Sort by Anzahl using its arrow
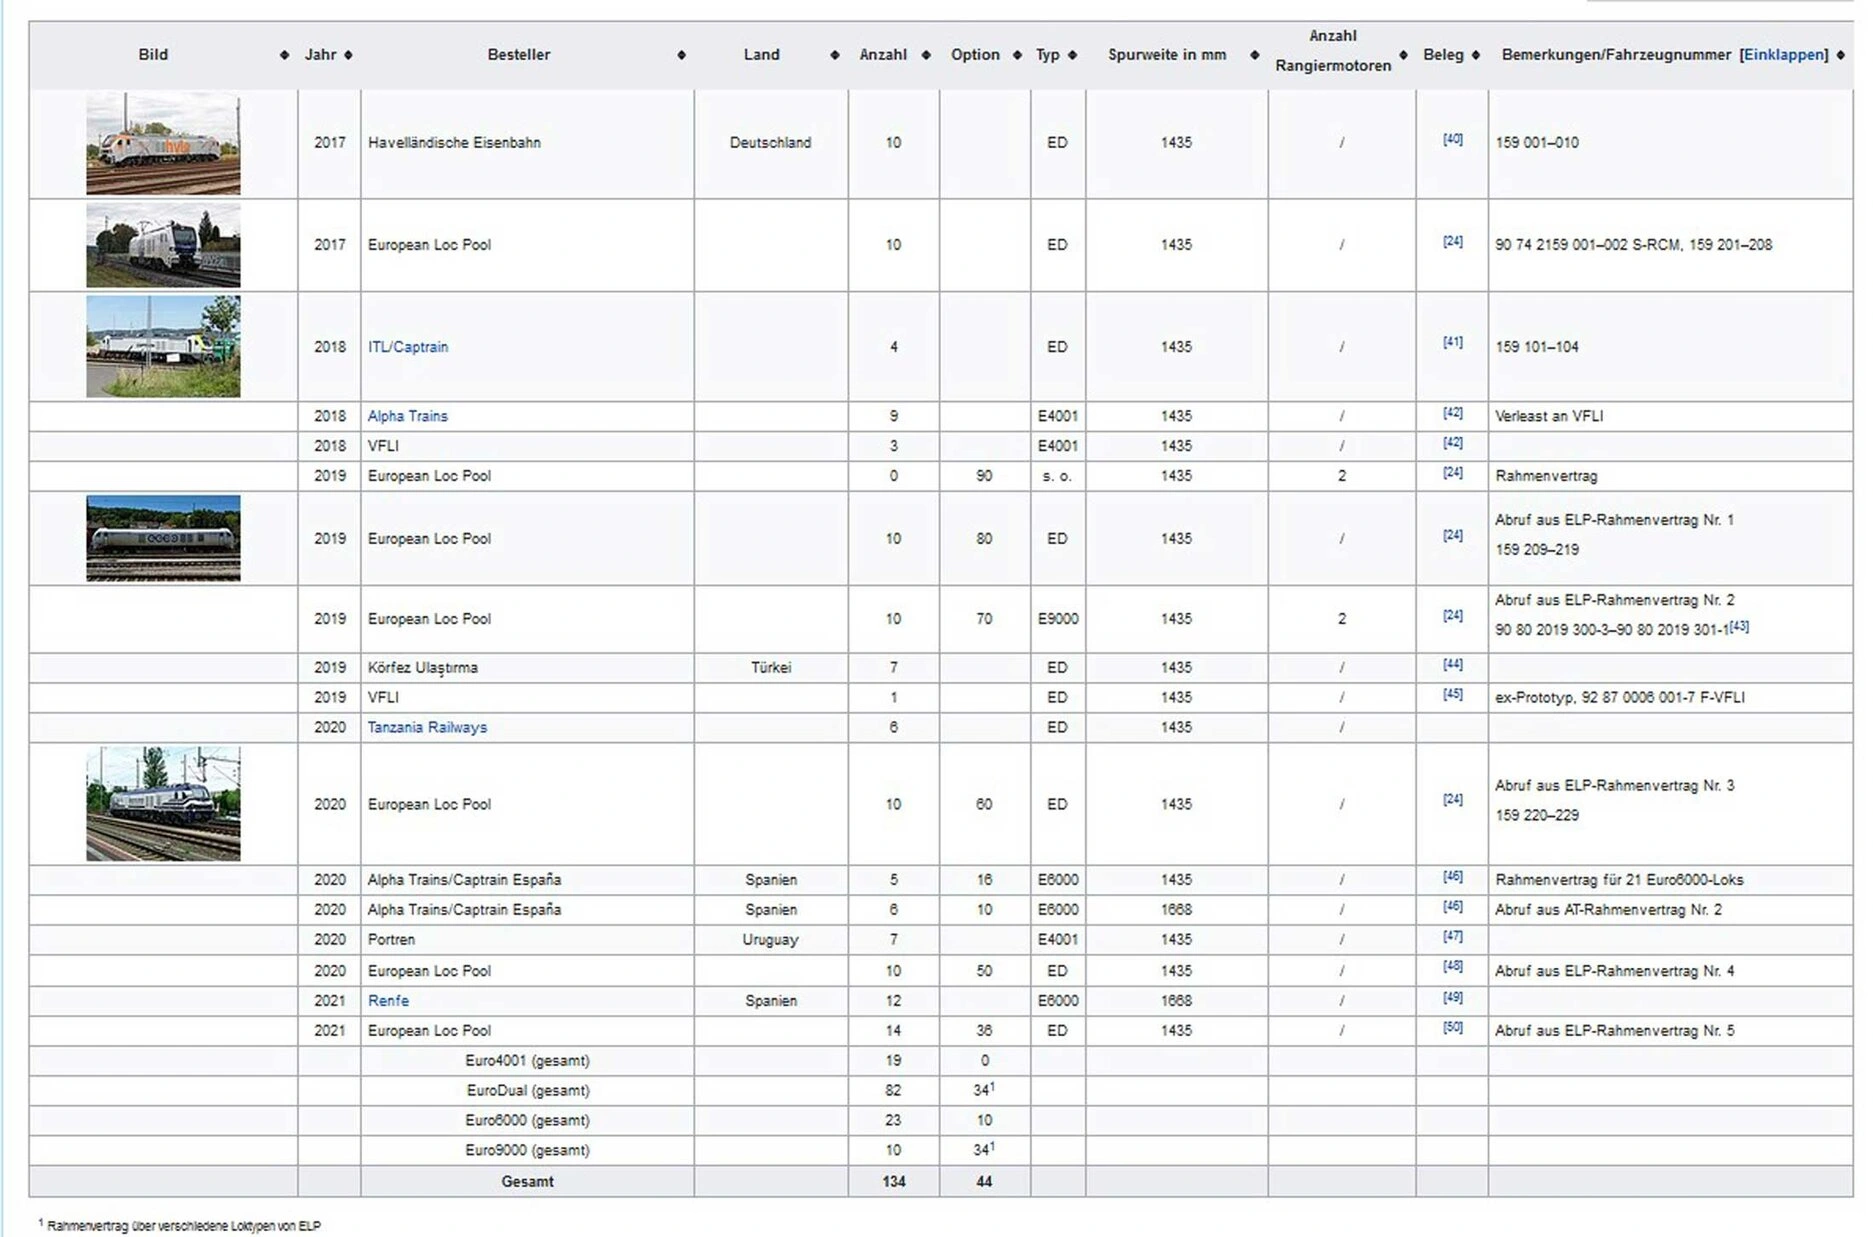The image size is (1873, 1237). click(x=926, y=55)
